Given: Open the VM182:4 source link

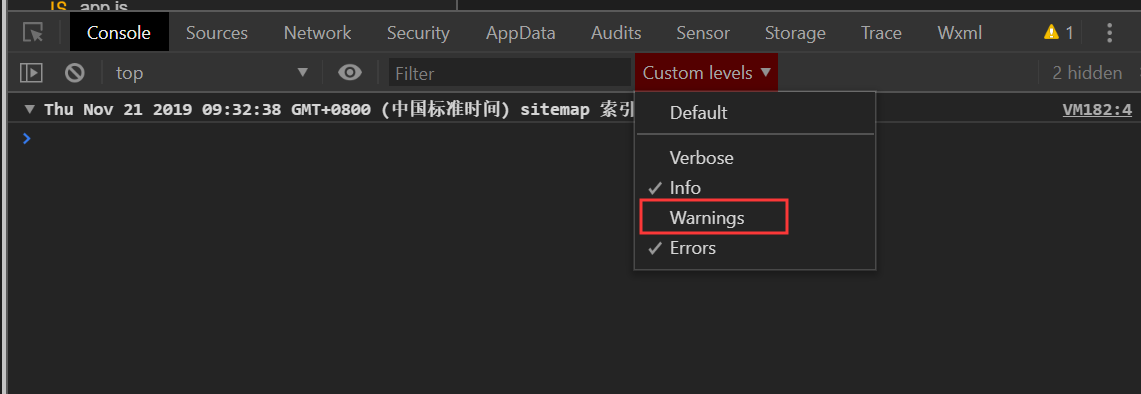Looking at the screenshot, I should [1097, 110].
